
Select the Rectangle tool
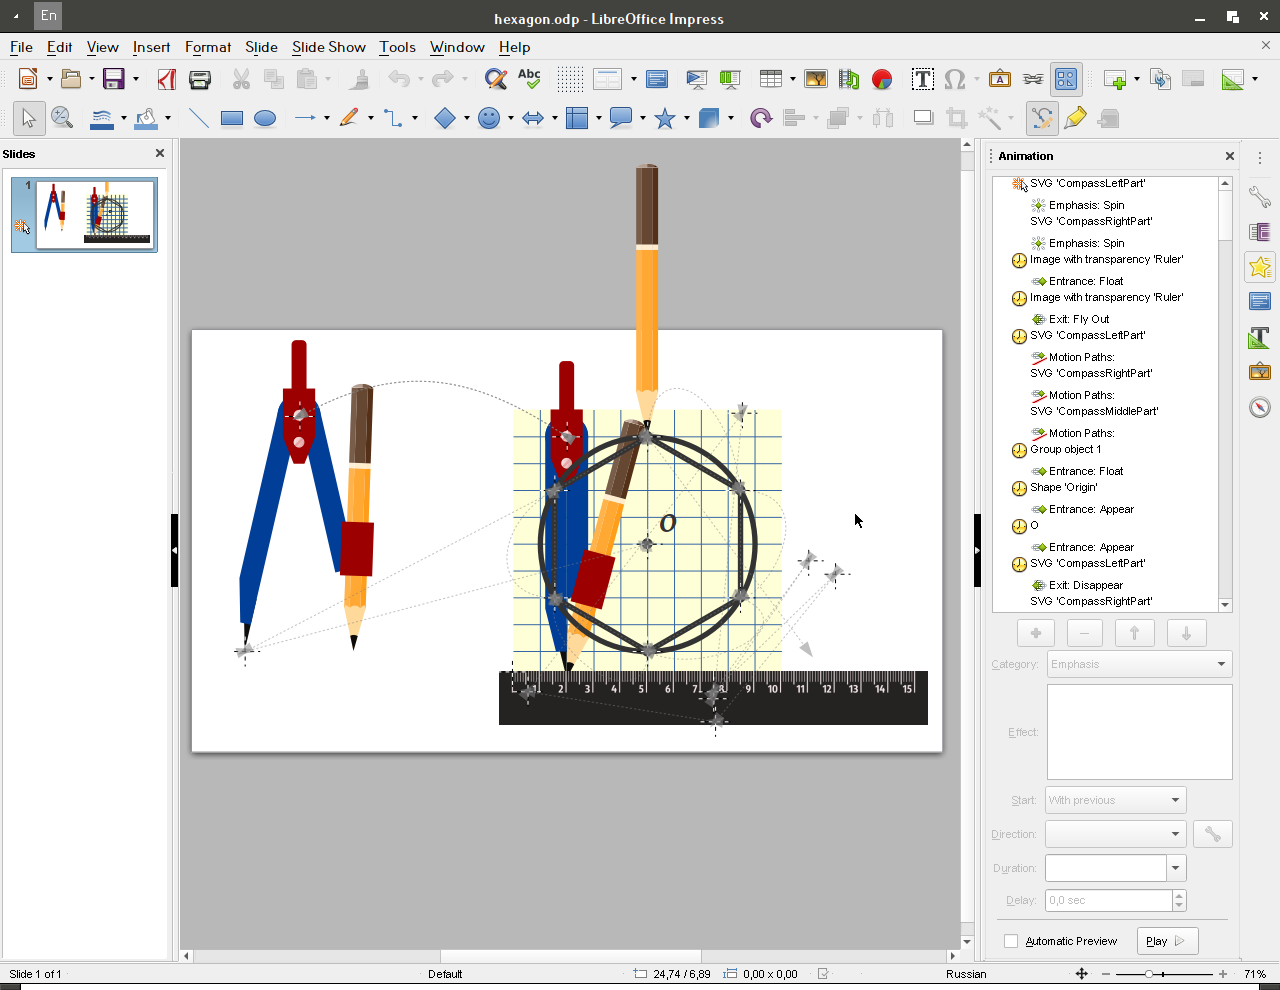pos(232,118)
